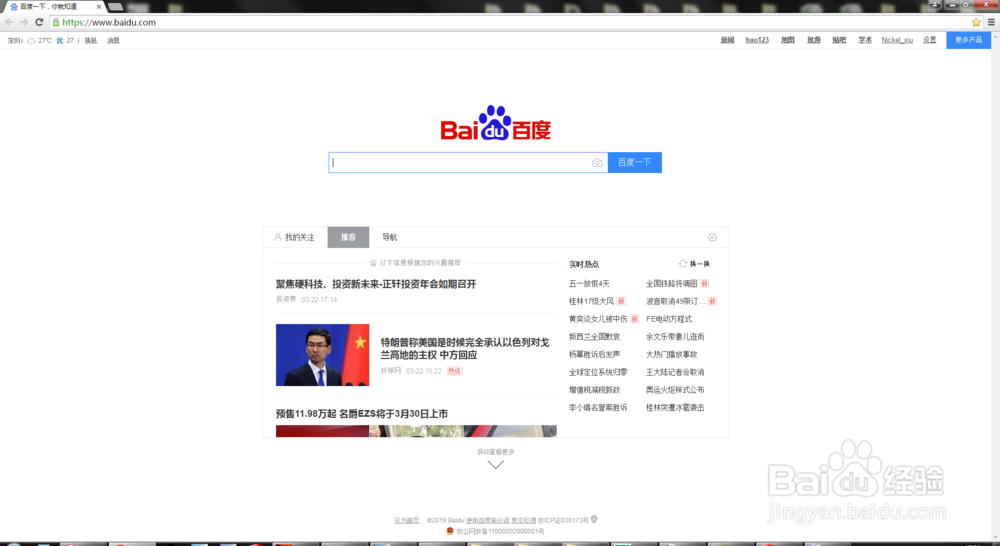Image resolution: width=1000 pixels, height=546 pixels.
Task: Open the 京公网安备 registration link
Action: tap(500, 531)
